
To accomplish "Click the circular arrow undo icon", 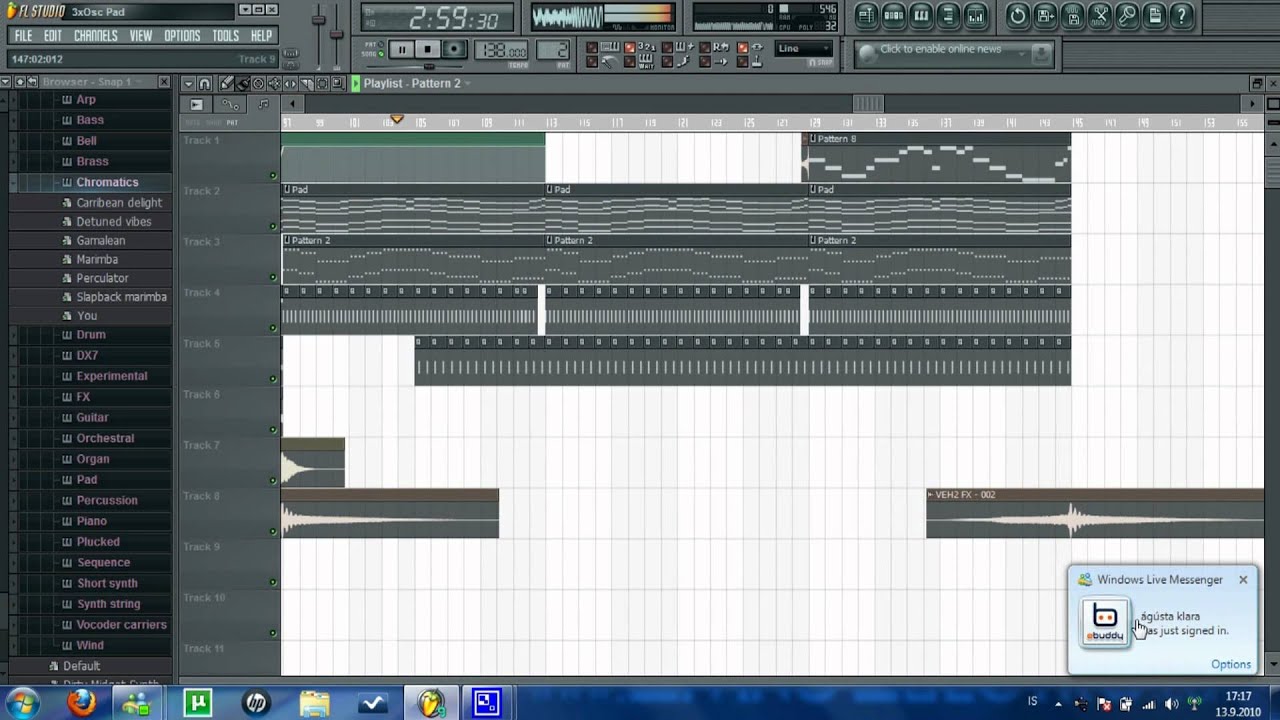I will [x=1018, y=15].
